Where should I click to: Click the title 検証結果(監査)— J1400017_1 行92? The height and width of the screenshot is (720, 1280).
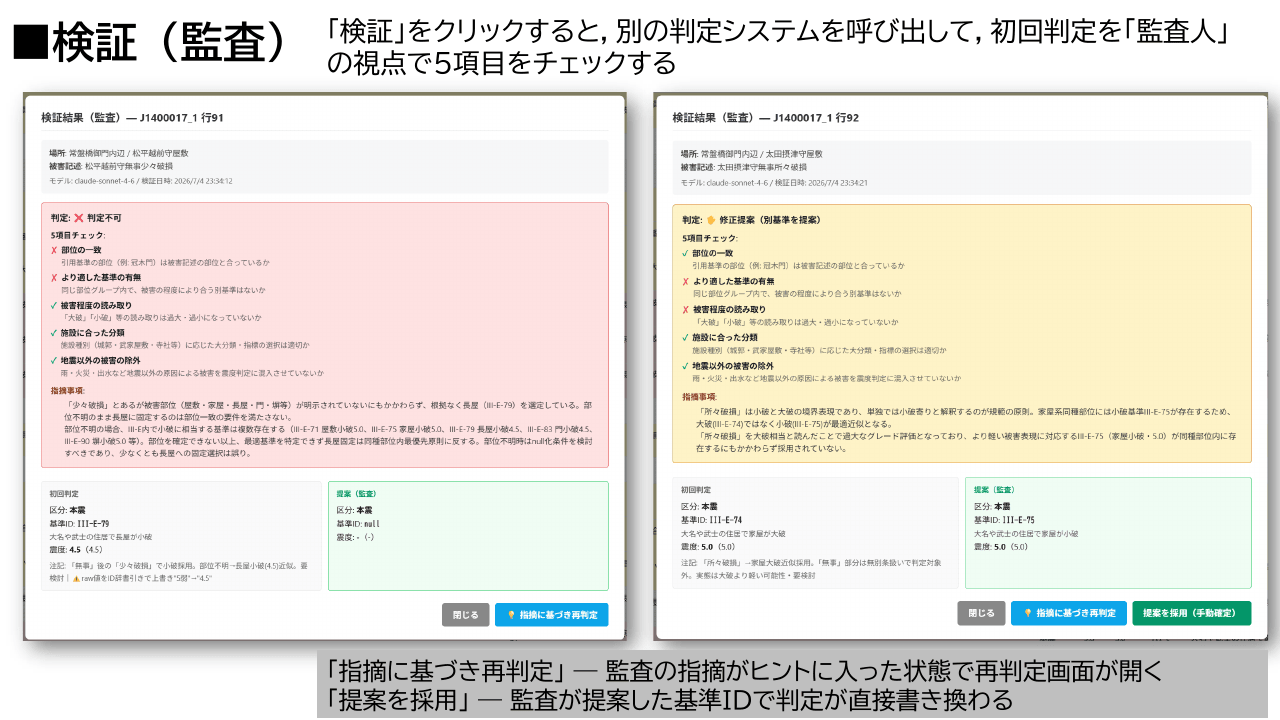tap(766, 118)
